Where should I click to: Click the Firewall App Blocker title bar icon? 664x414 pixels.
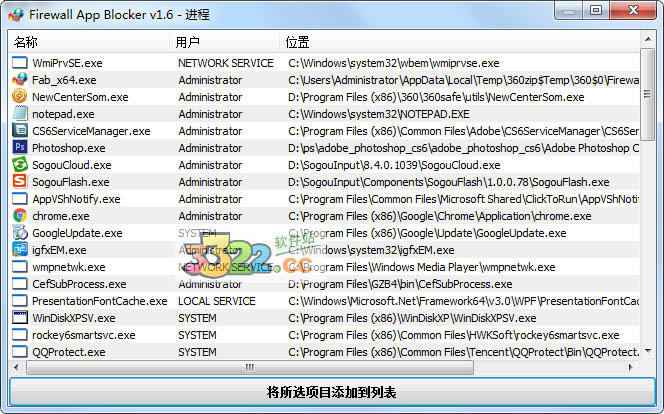click(x=16, y=15)
